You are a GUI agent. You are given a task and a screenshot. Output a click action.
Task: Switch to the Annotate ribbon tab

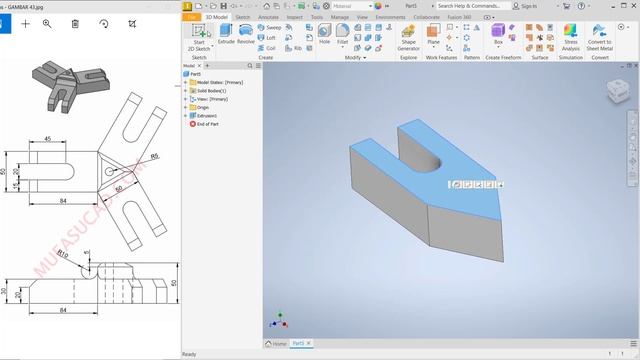pyautogui.click(x=268, y=17)
